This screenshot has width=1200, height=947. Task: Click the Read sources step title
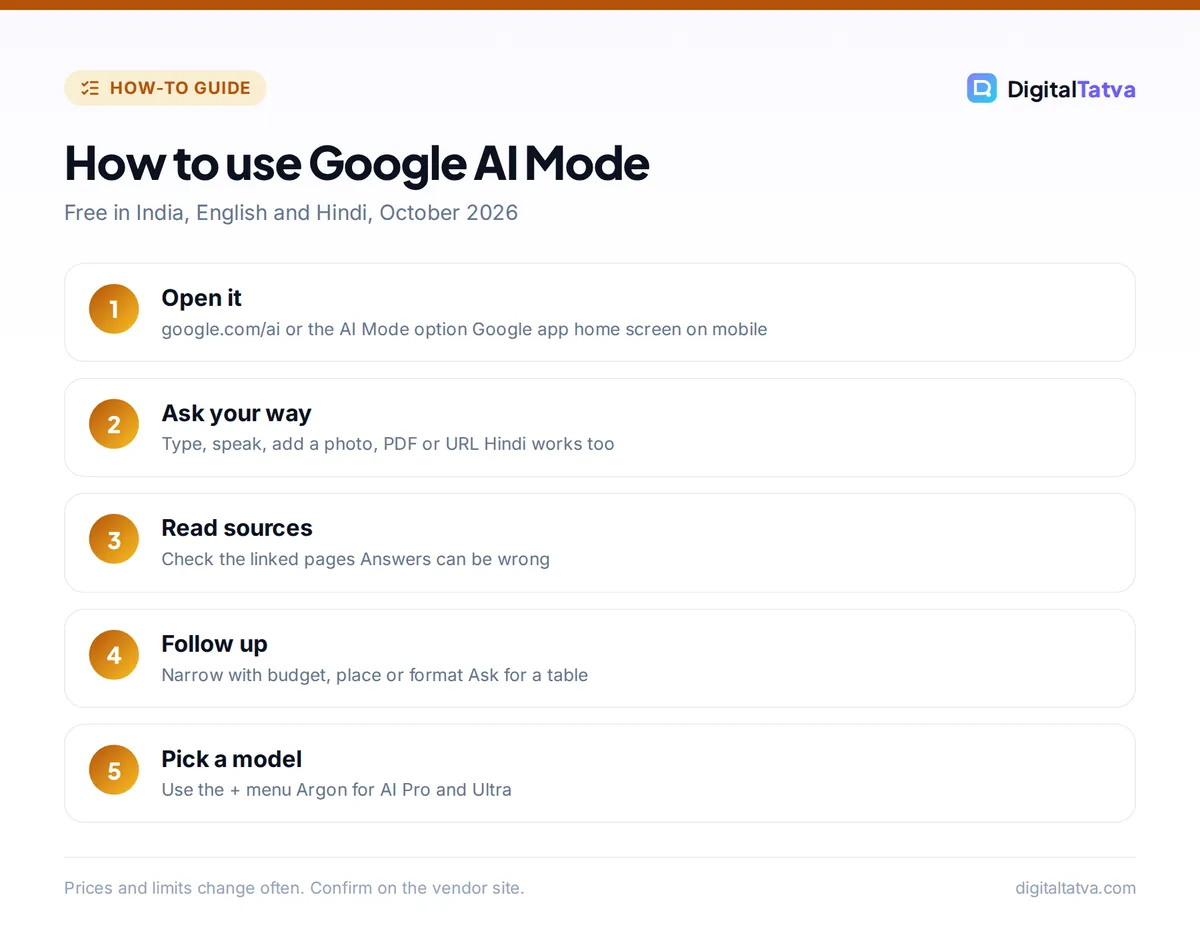click(x=237, y=528)
